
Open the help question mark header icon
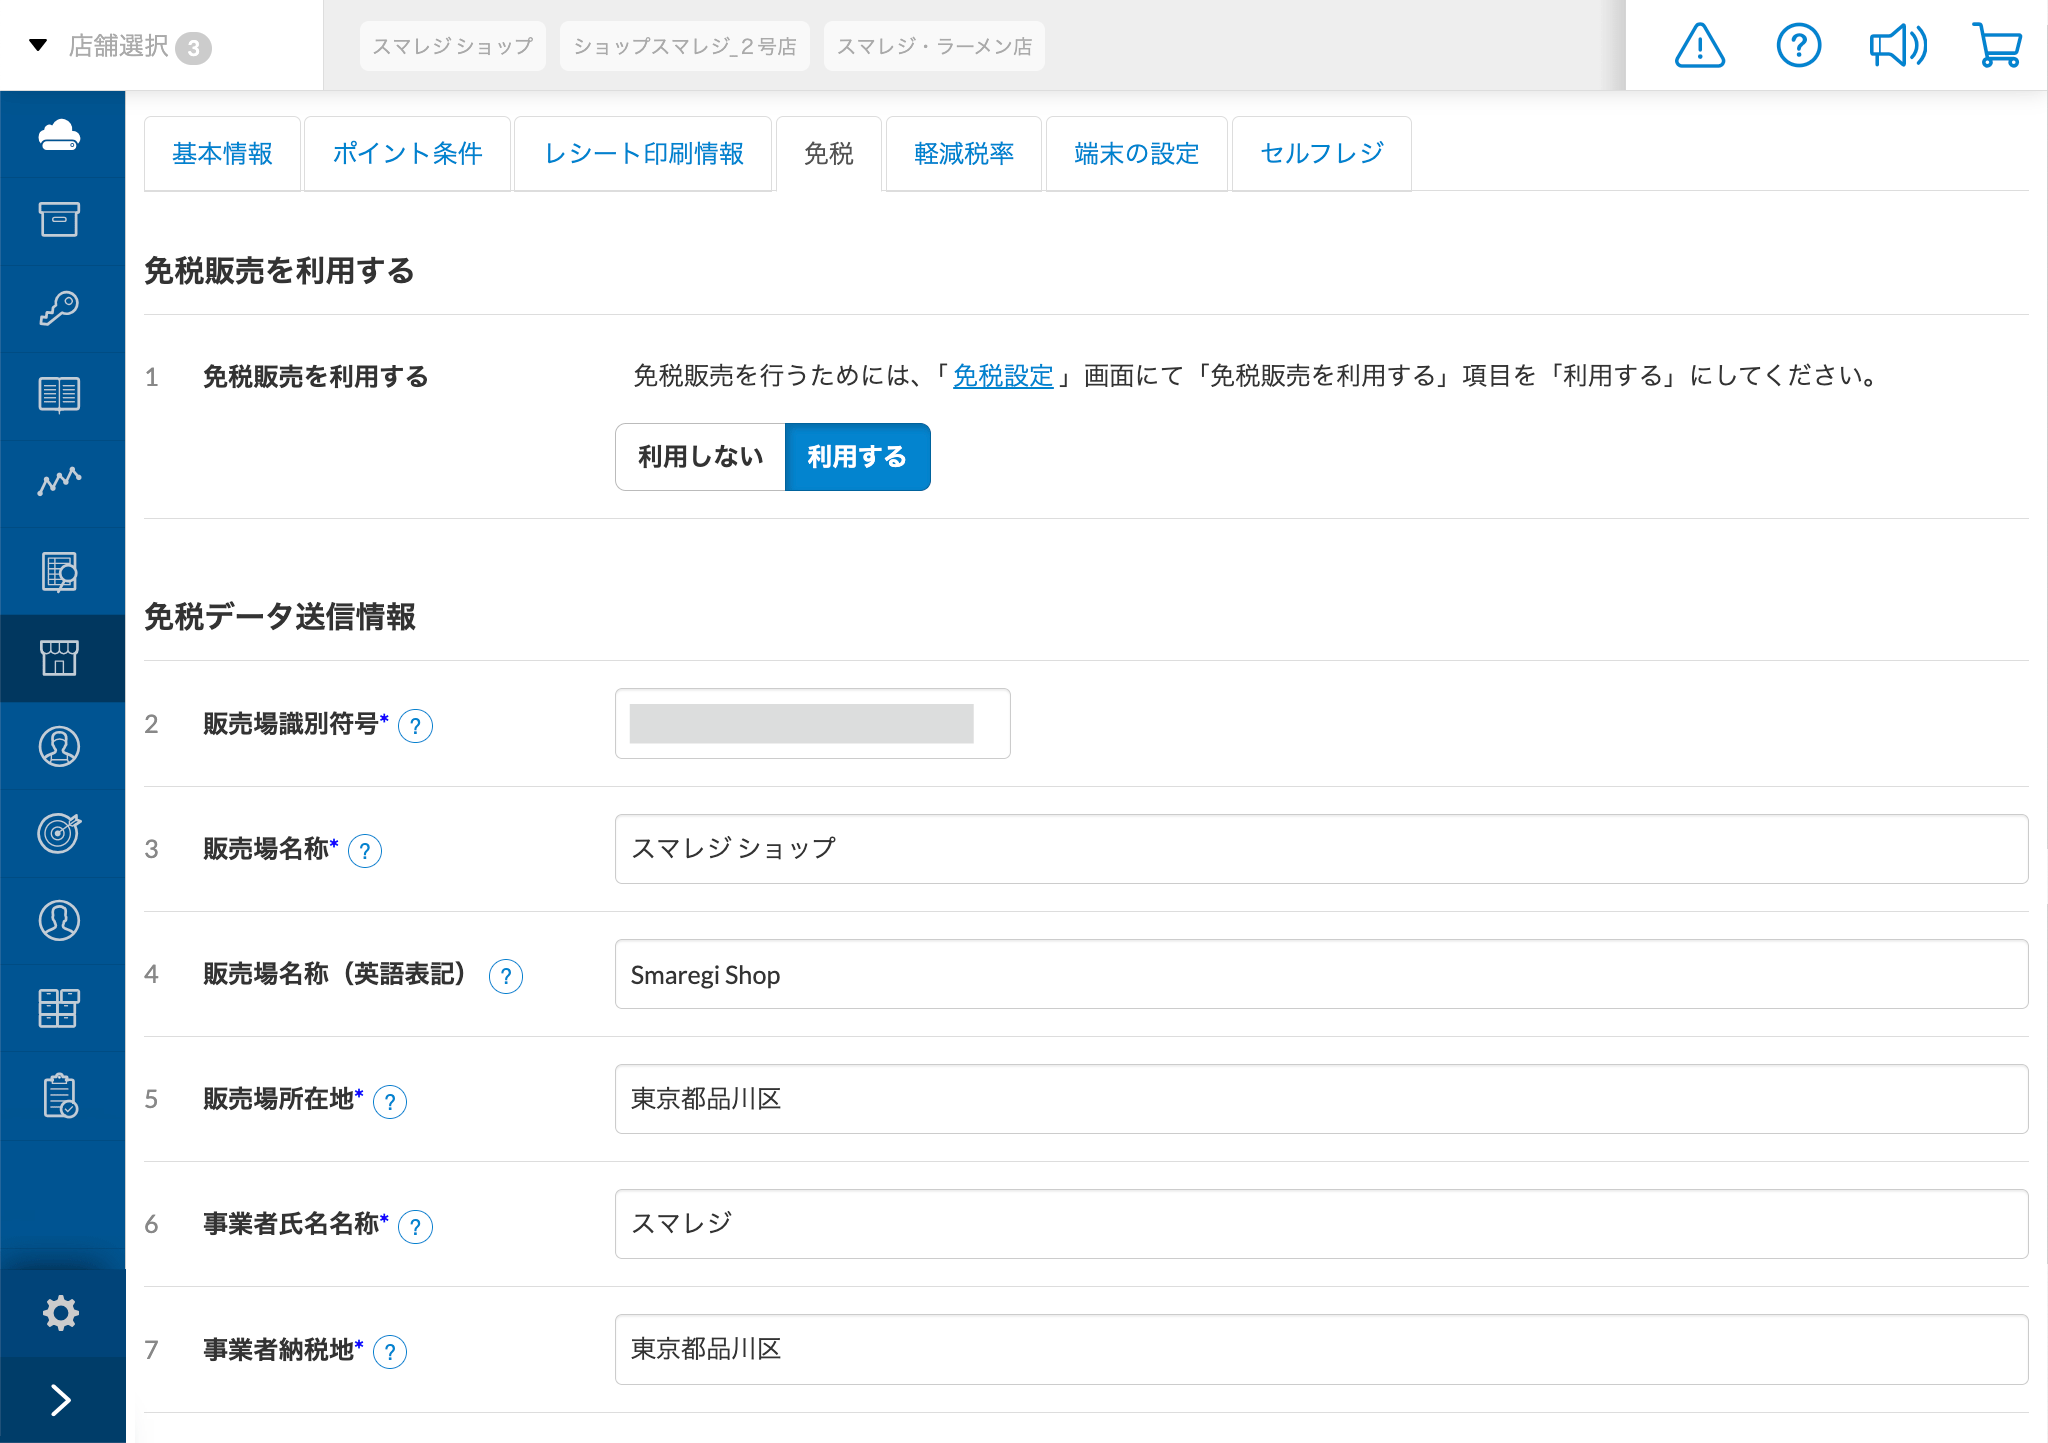click(x=1798, y=46)
